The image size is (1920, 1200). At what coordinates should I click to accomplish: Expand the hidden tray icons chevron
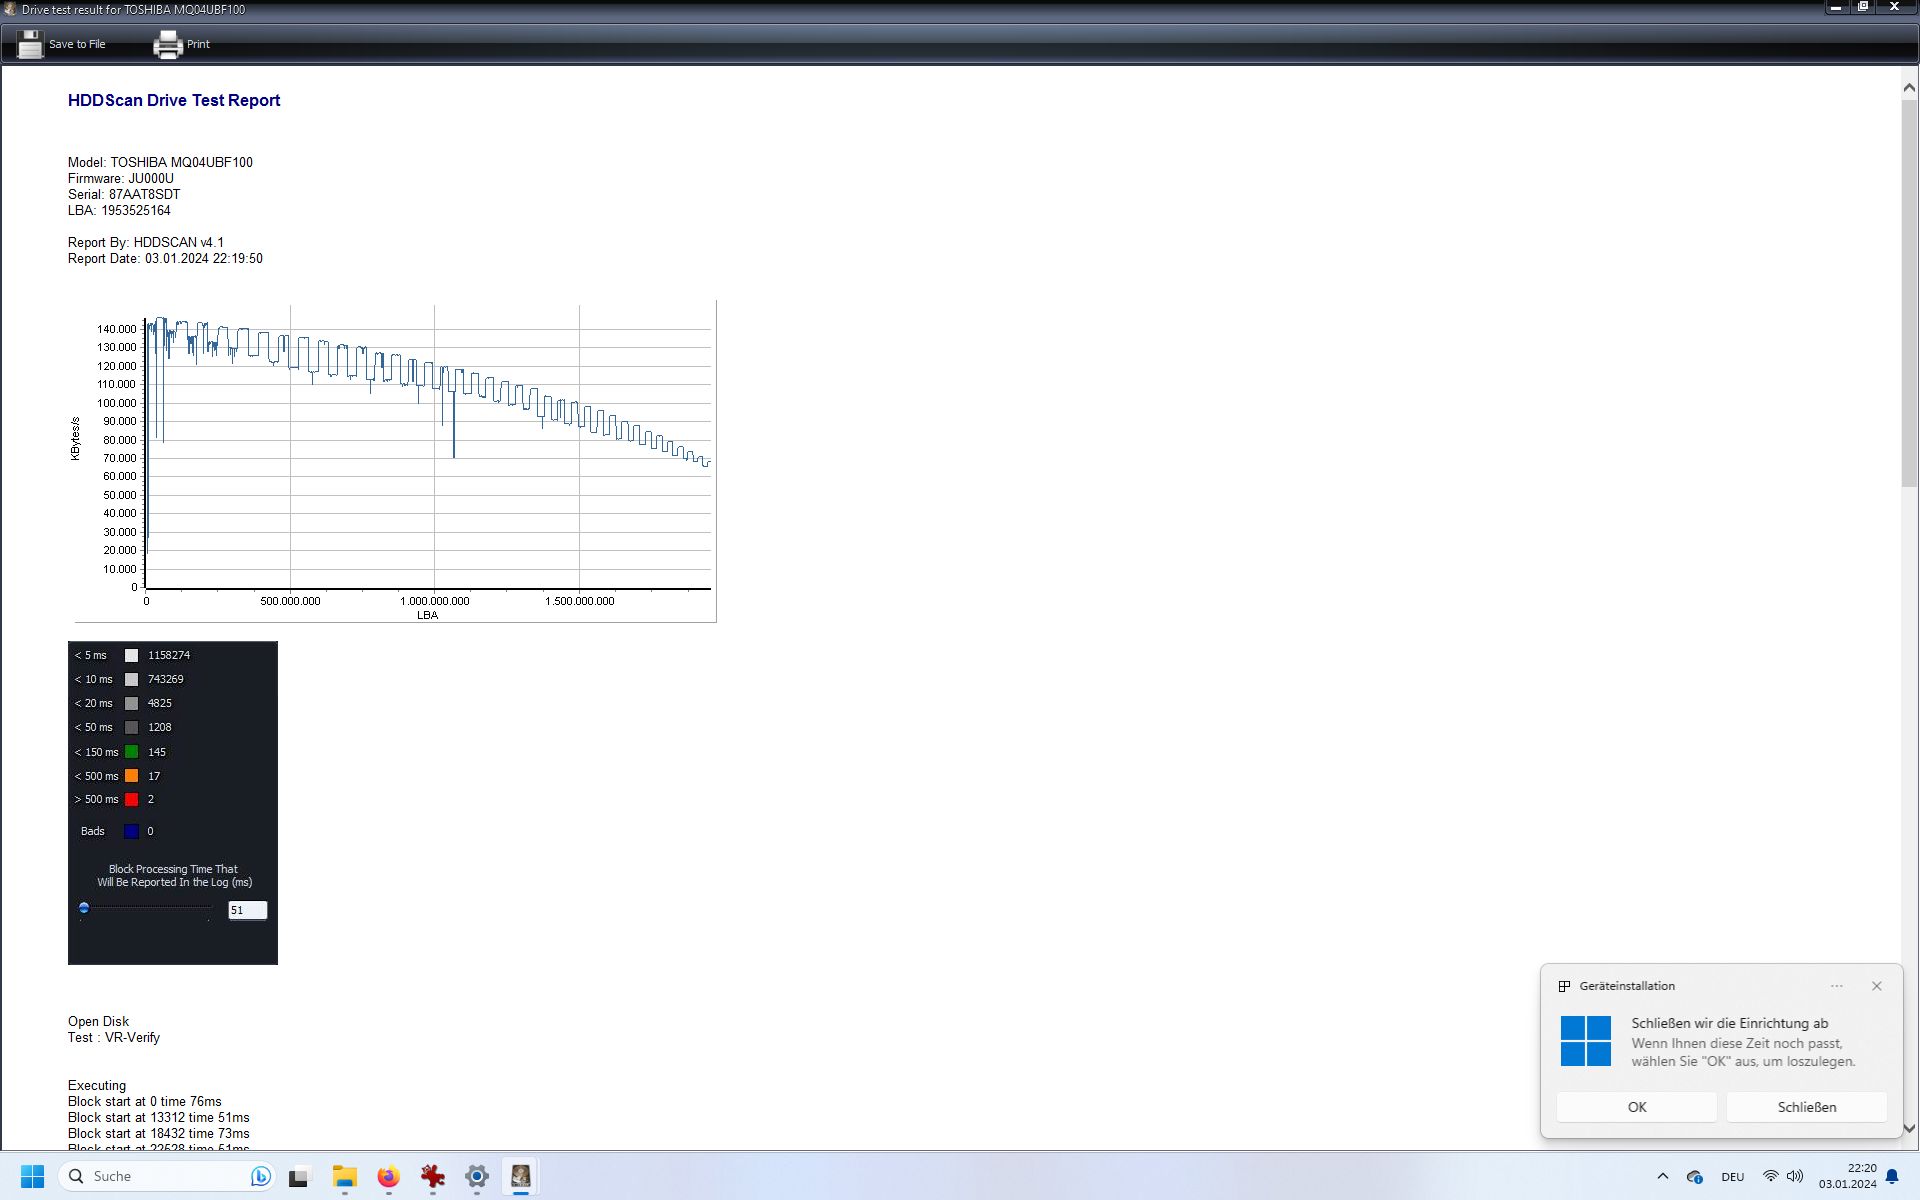pos(1662,1177)
